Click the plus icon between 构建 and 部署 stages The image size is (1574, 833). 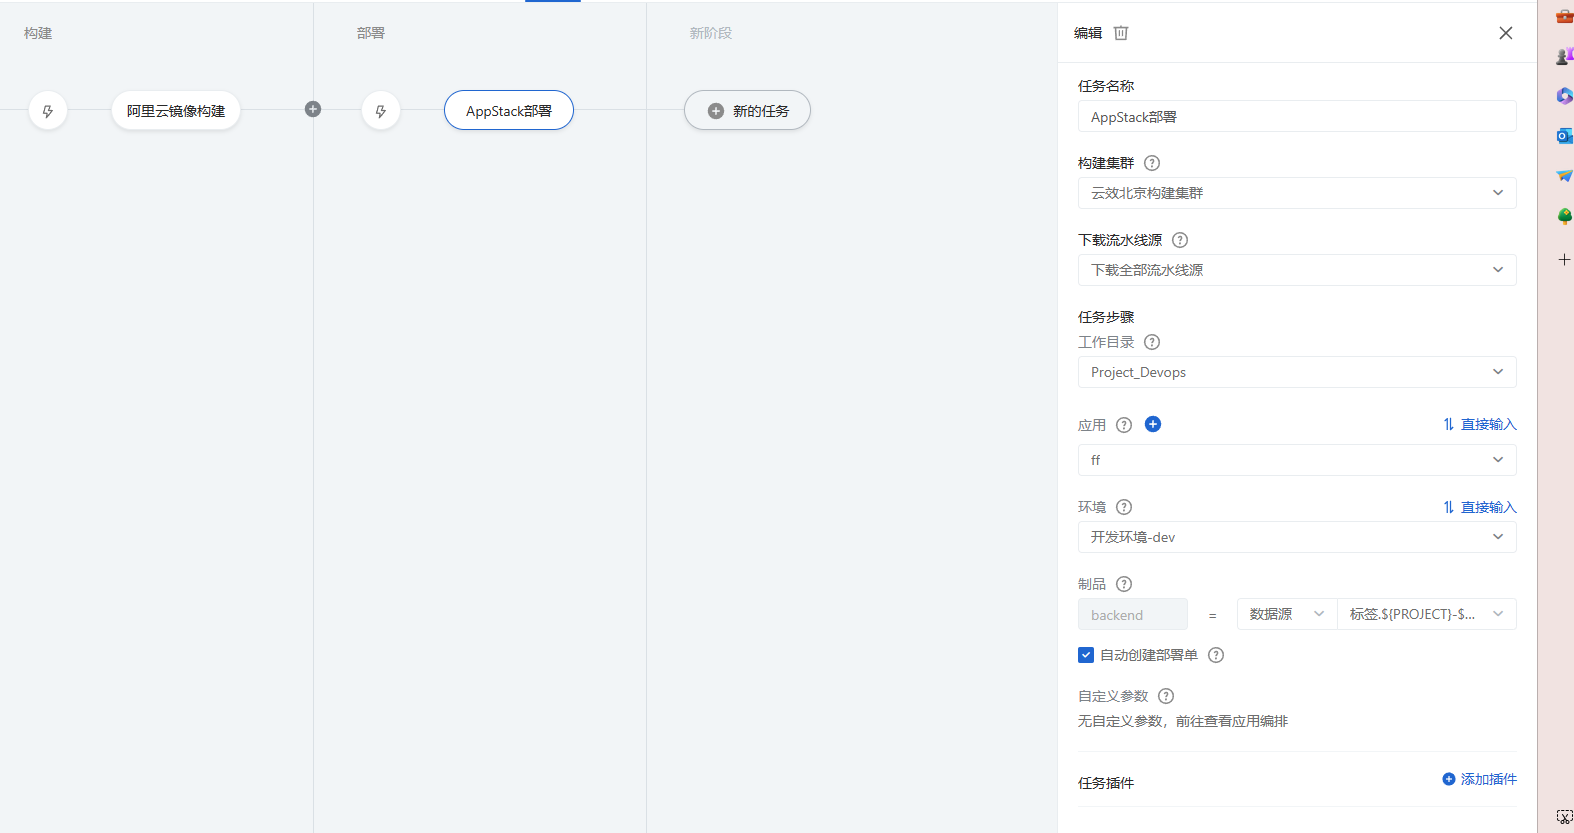(313, 109)
